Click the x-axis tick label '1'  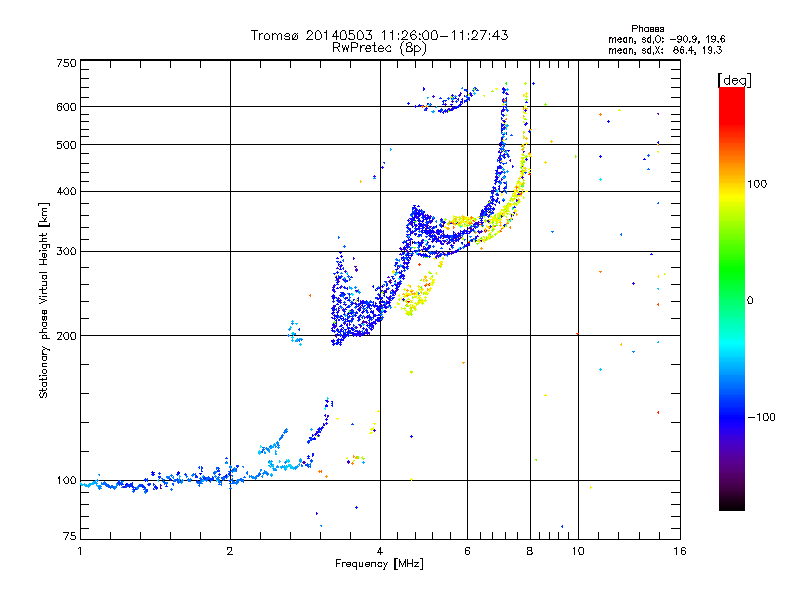pos(80,551)
